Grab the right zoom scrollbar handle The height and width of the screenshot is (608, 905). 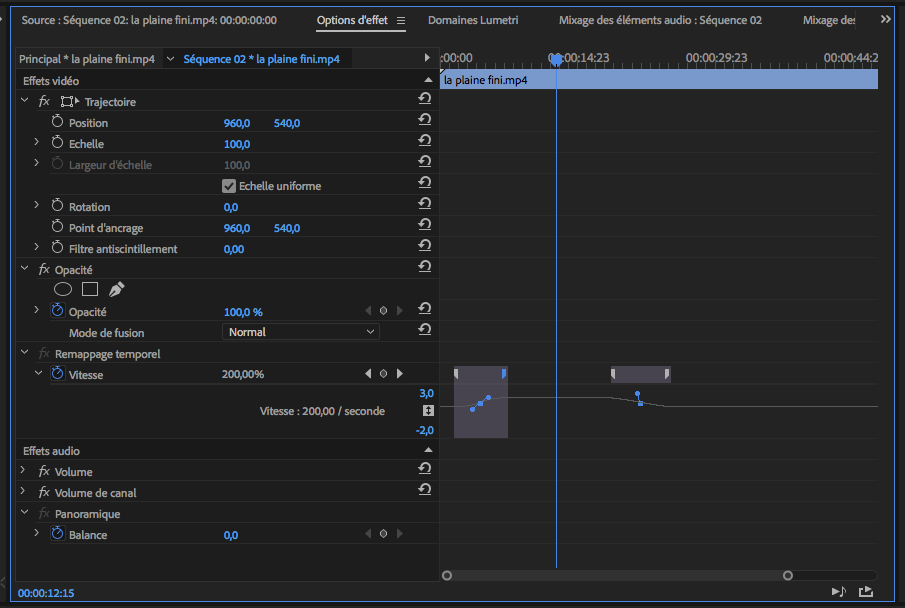(x=788, y=575)
